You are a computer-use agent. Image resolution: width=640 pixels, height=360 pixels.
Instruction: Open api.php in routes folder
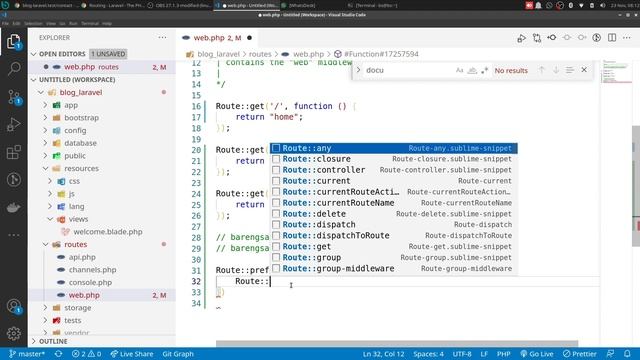click(x=82, y=257)
